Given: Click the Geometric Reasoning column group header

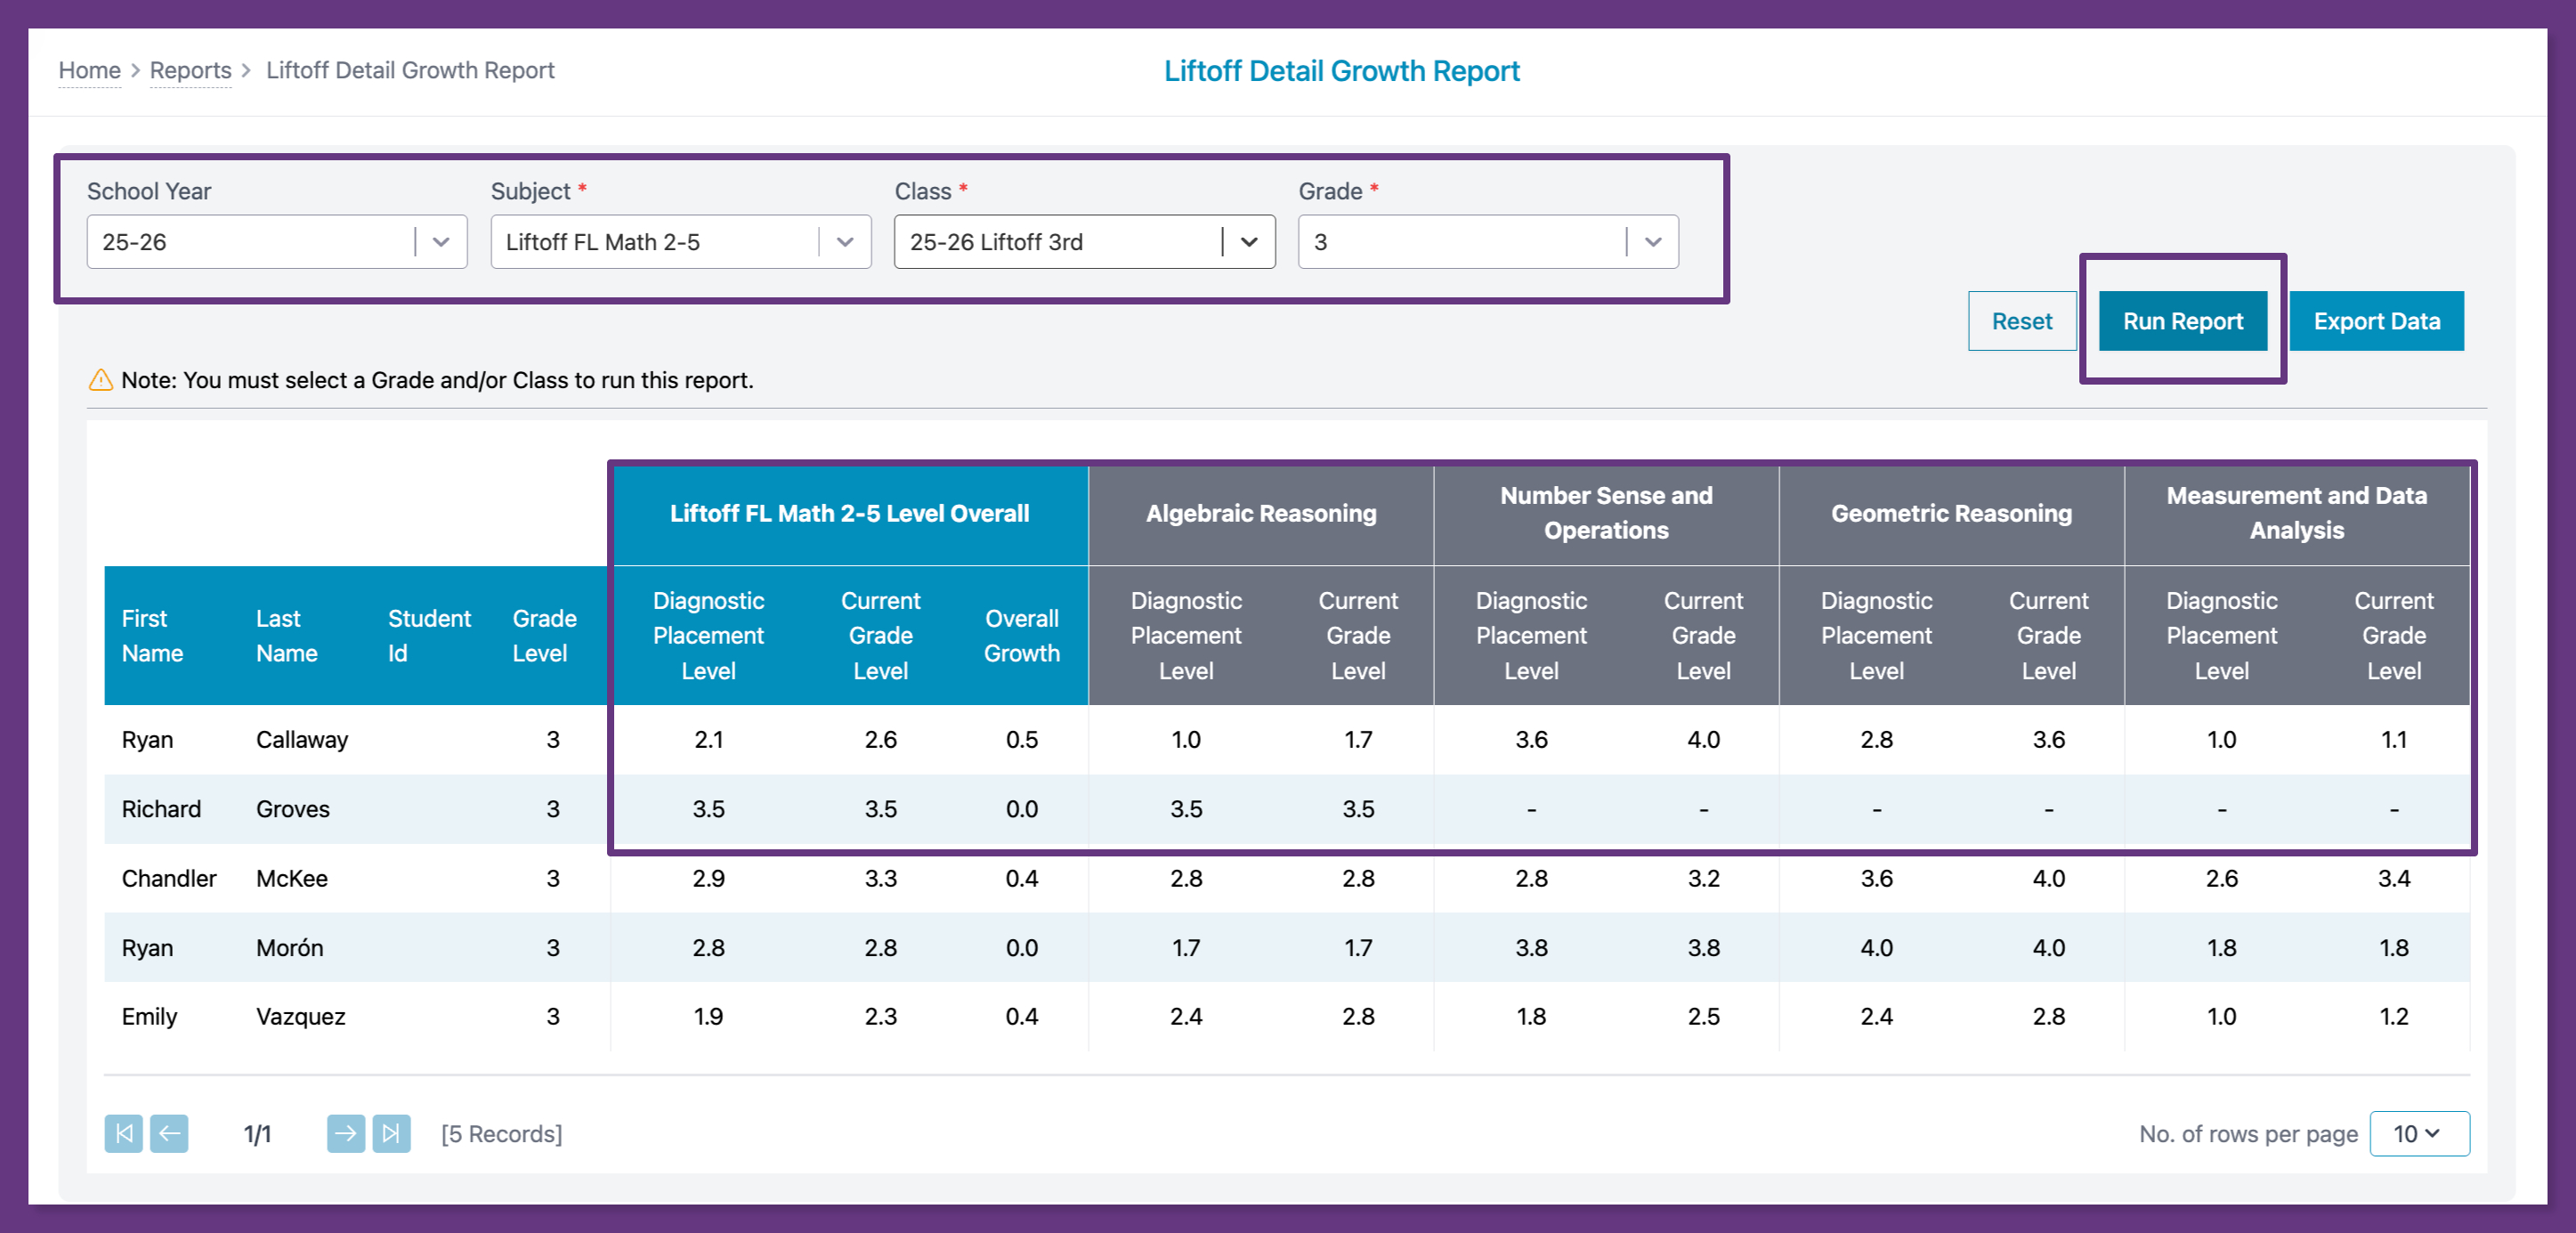Looking at the screenshot, I should pos(1950,513).
